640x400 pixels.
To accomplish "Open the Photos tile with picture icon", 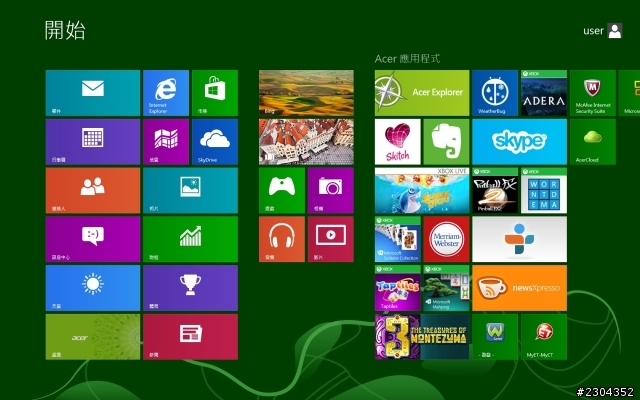I will (190, 190).
